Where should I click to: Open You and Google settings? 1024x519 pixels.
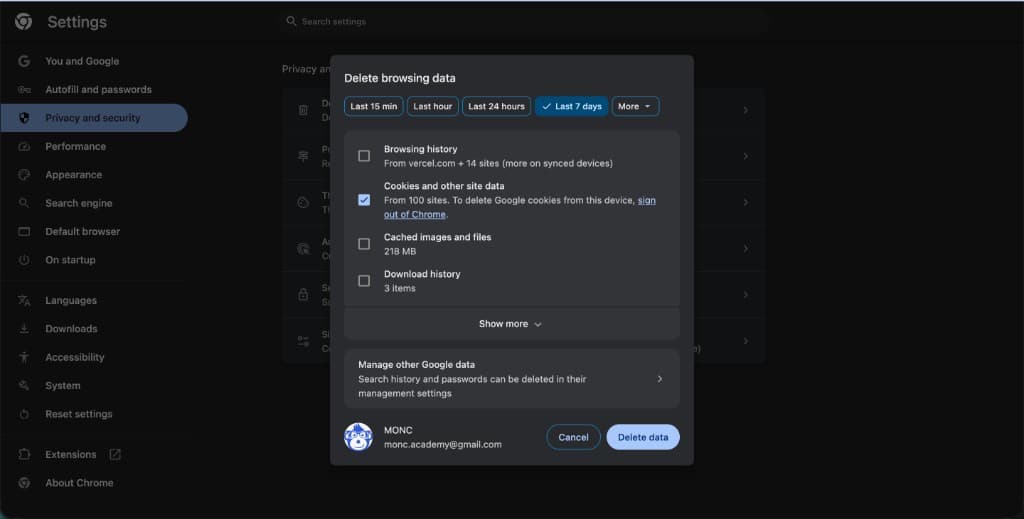coord(94,61)
